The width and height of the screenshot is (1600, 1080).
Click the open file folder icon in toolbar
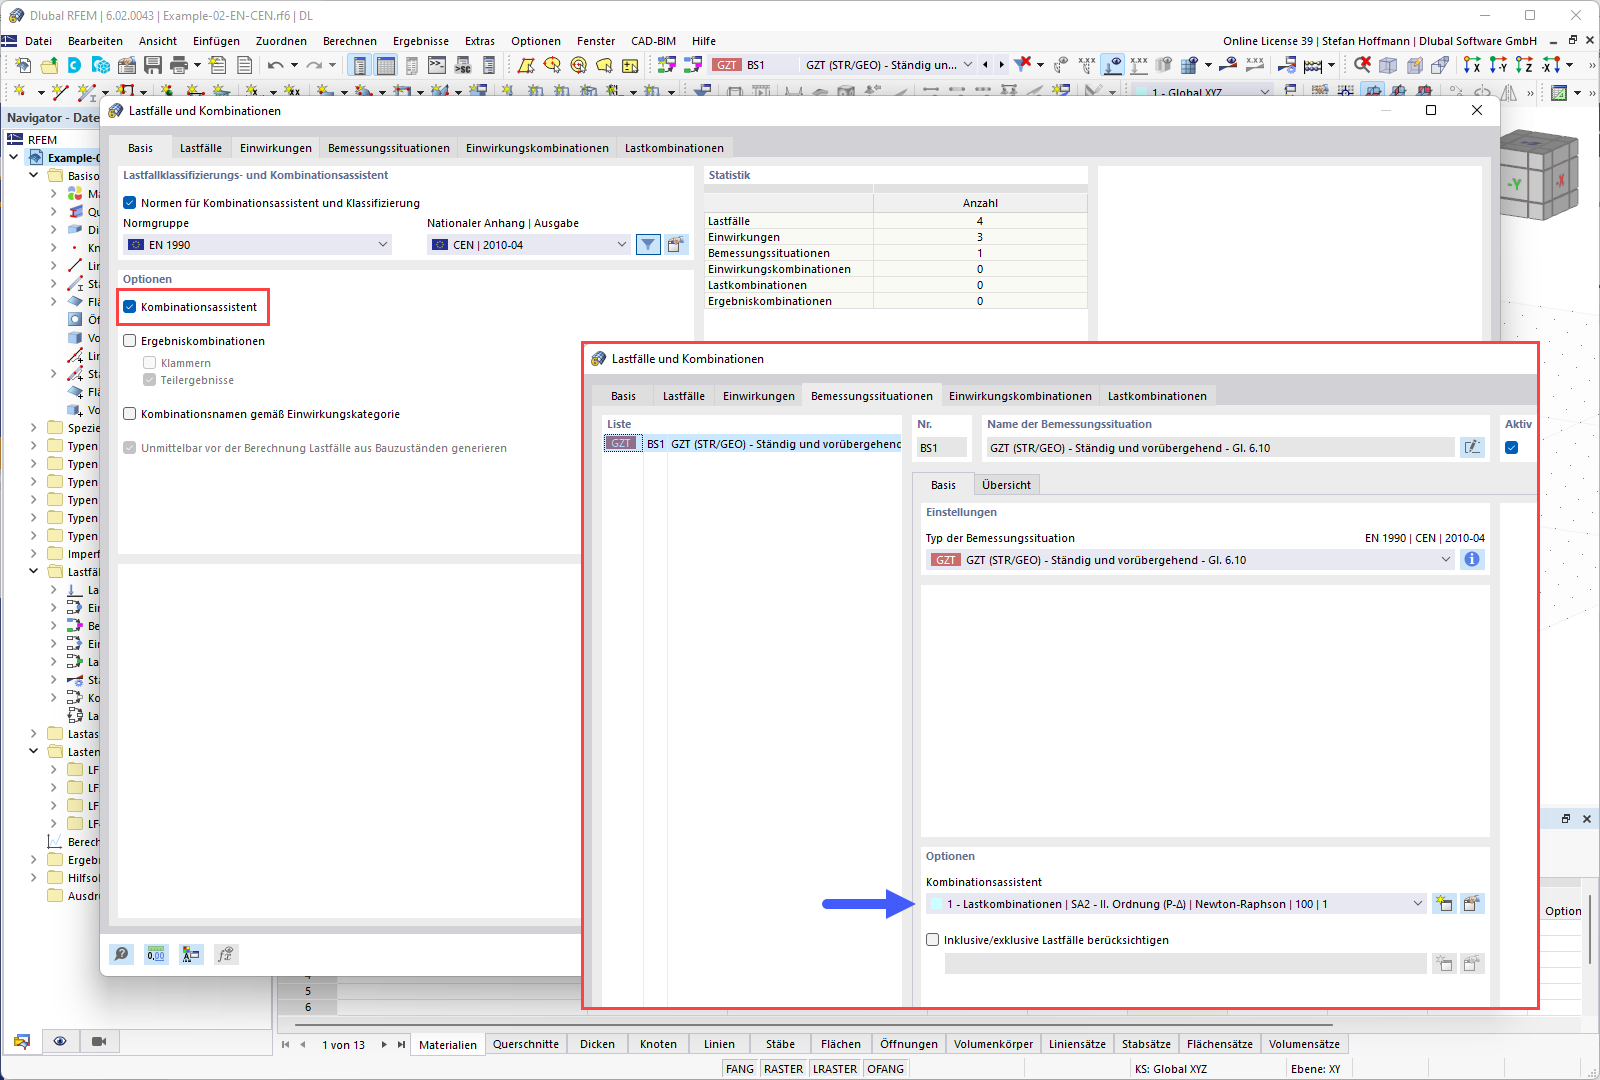pos(49,65)
